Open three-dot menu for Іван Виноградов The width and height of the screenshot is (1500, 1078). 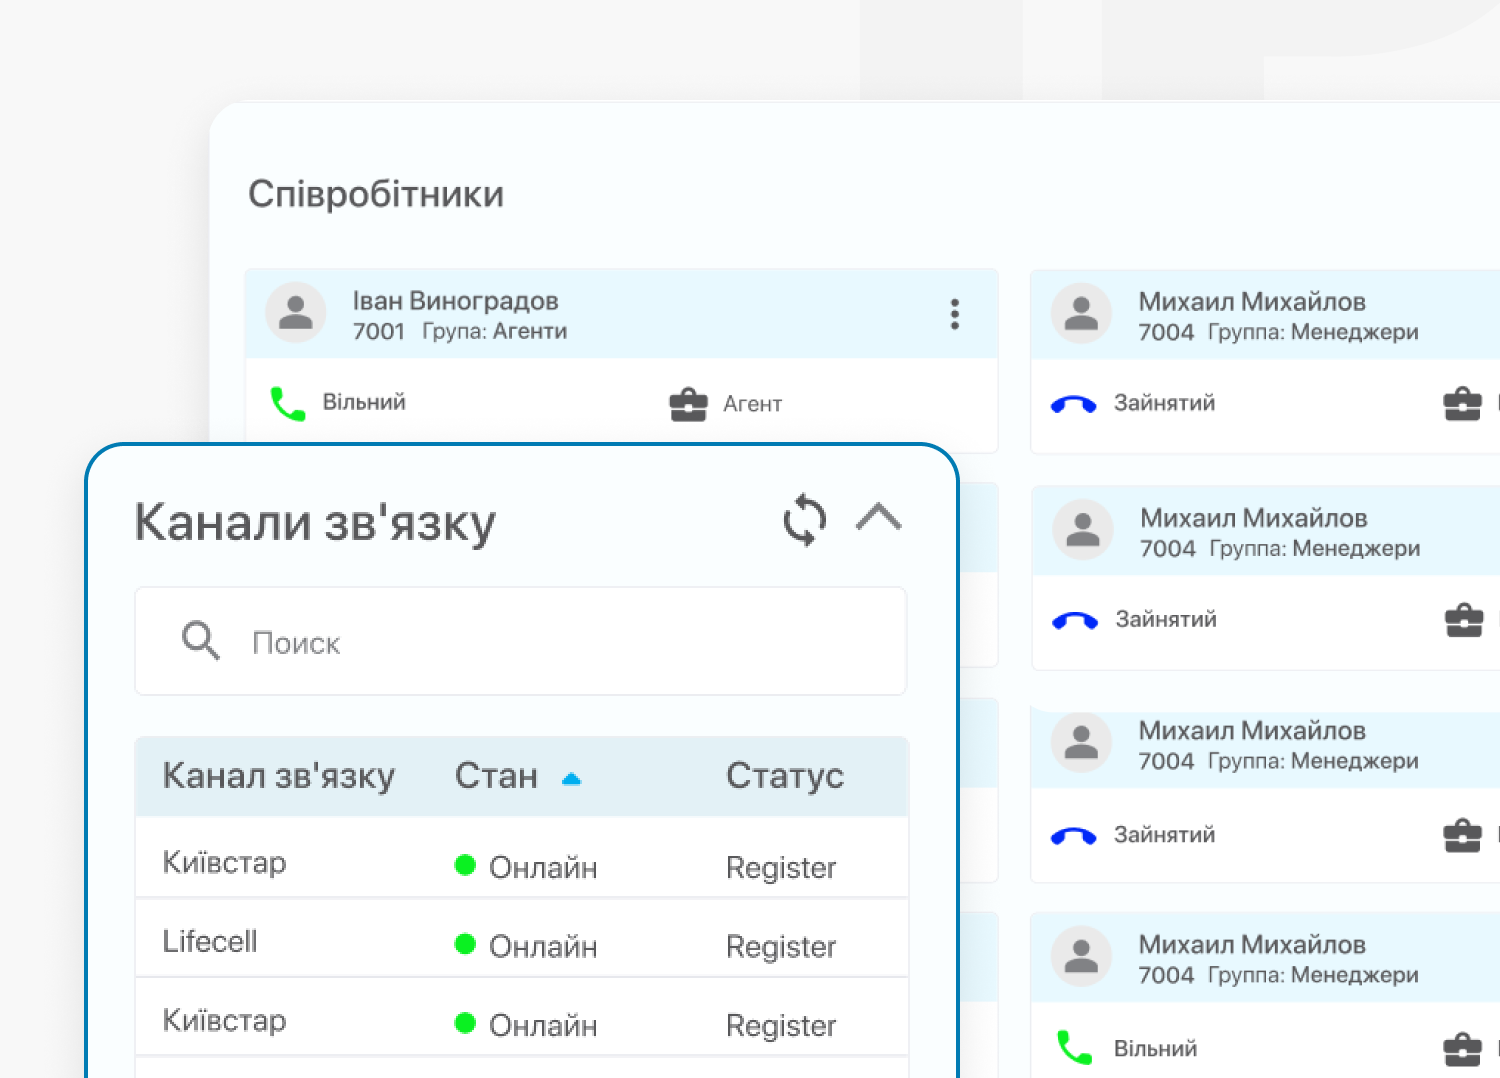954,314
